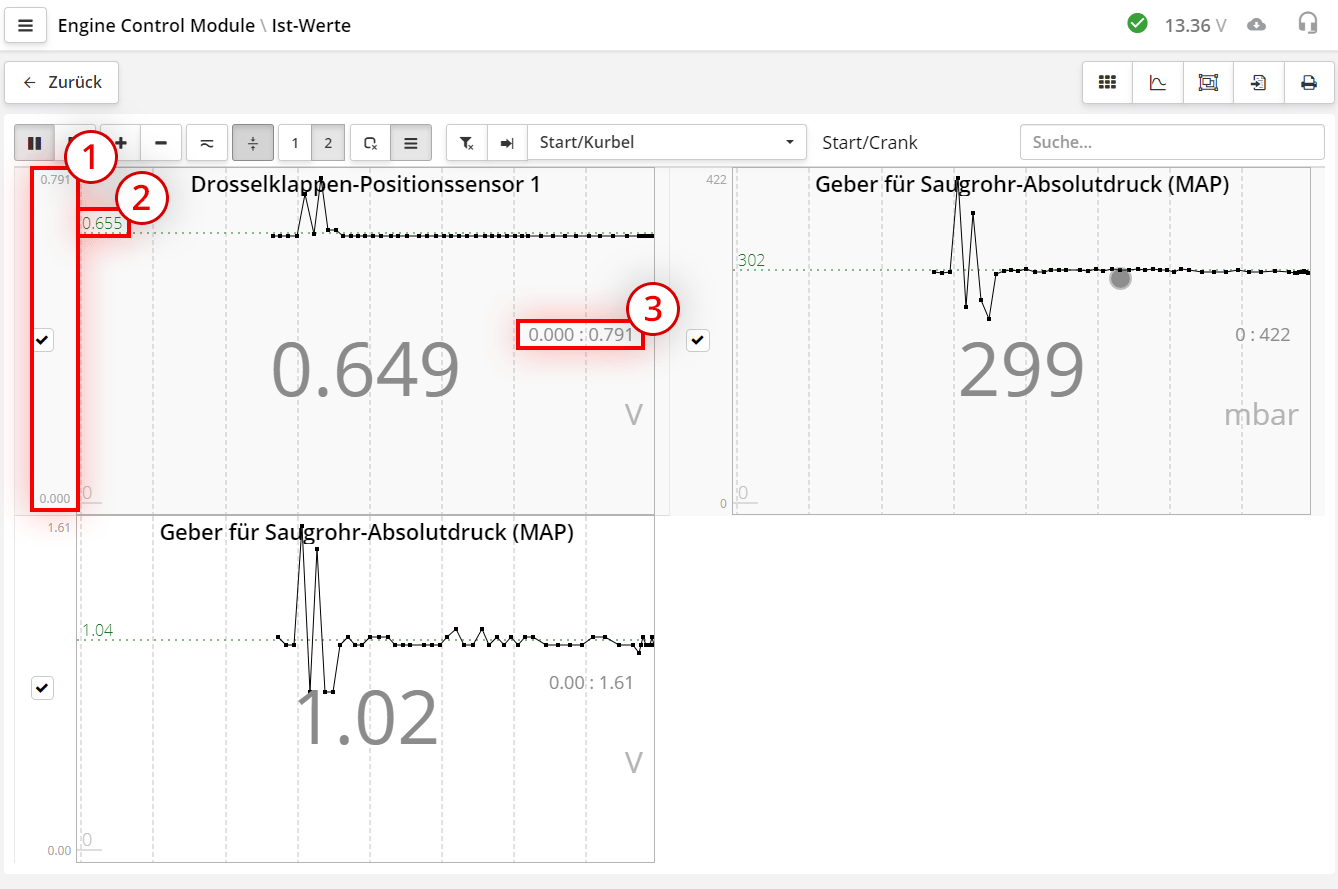Click the Engine Control Module breadcrumb

coord(156,25)
